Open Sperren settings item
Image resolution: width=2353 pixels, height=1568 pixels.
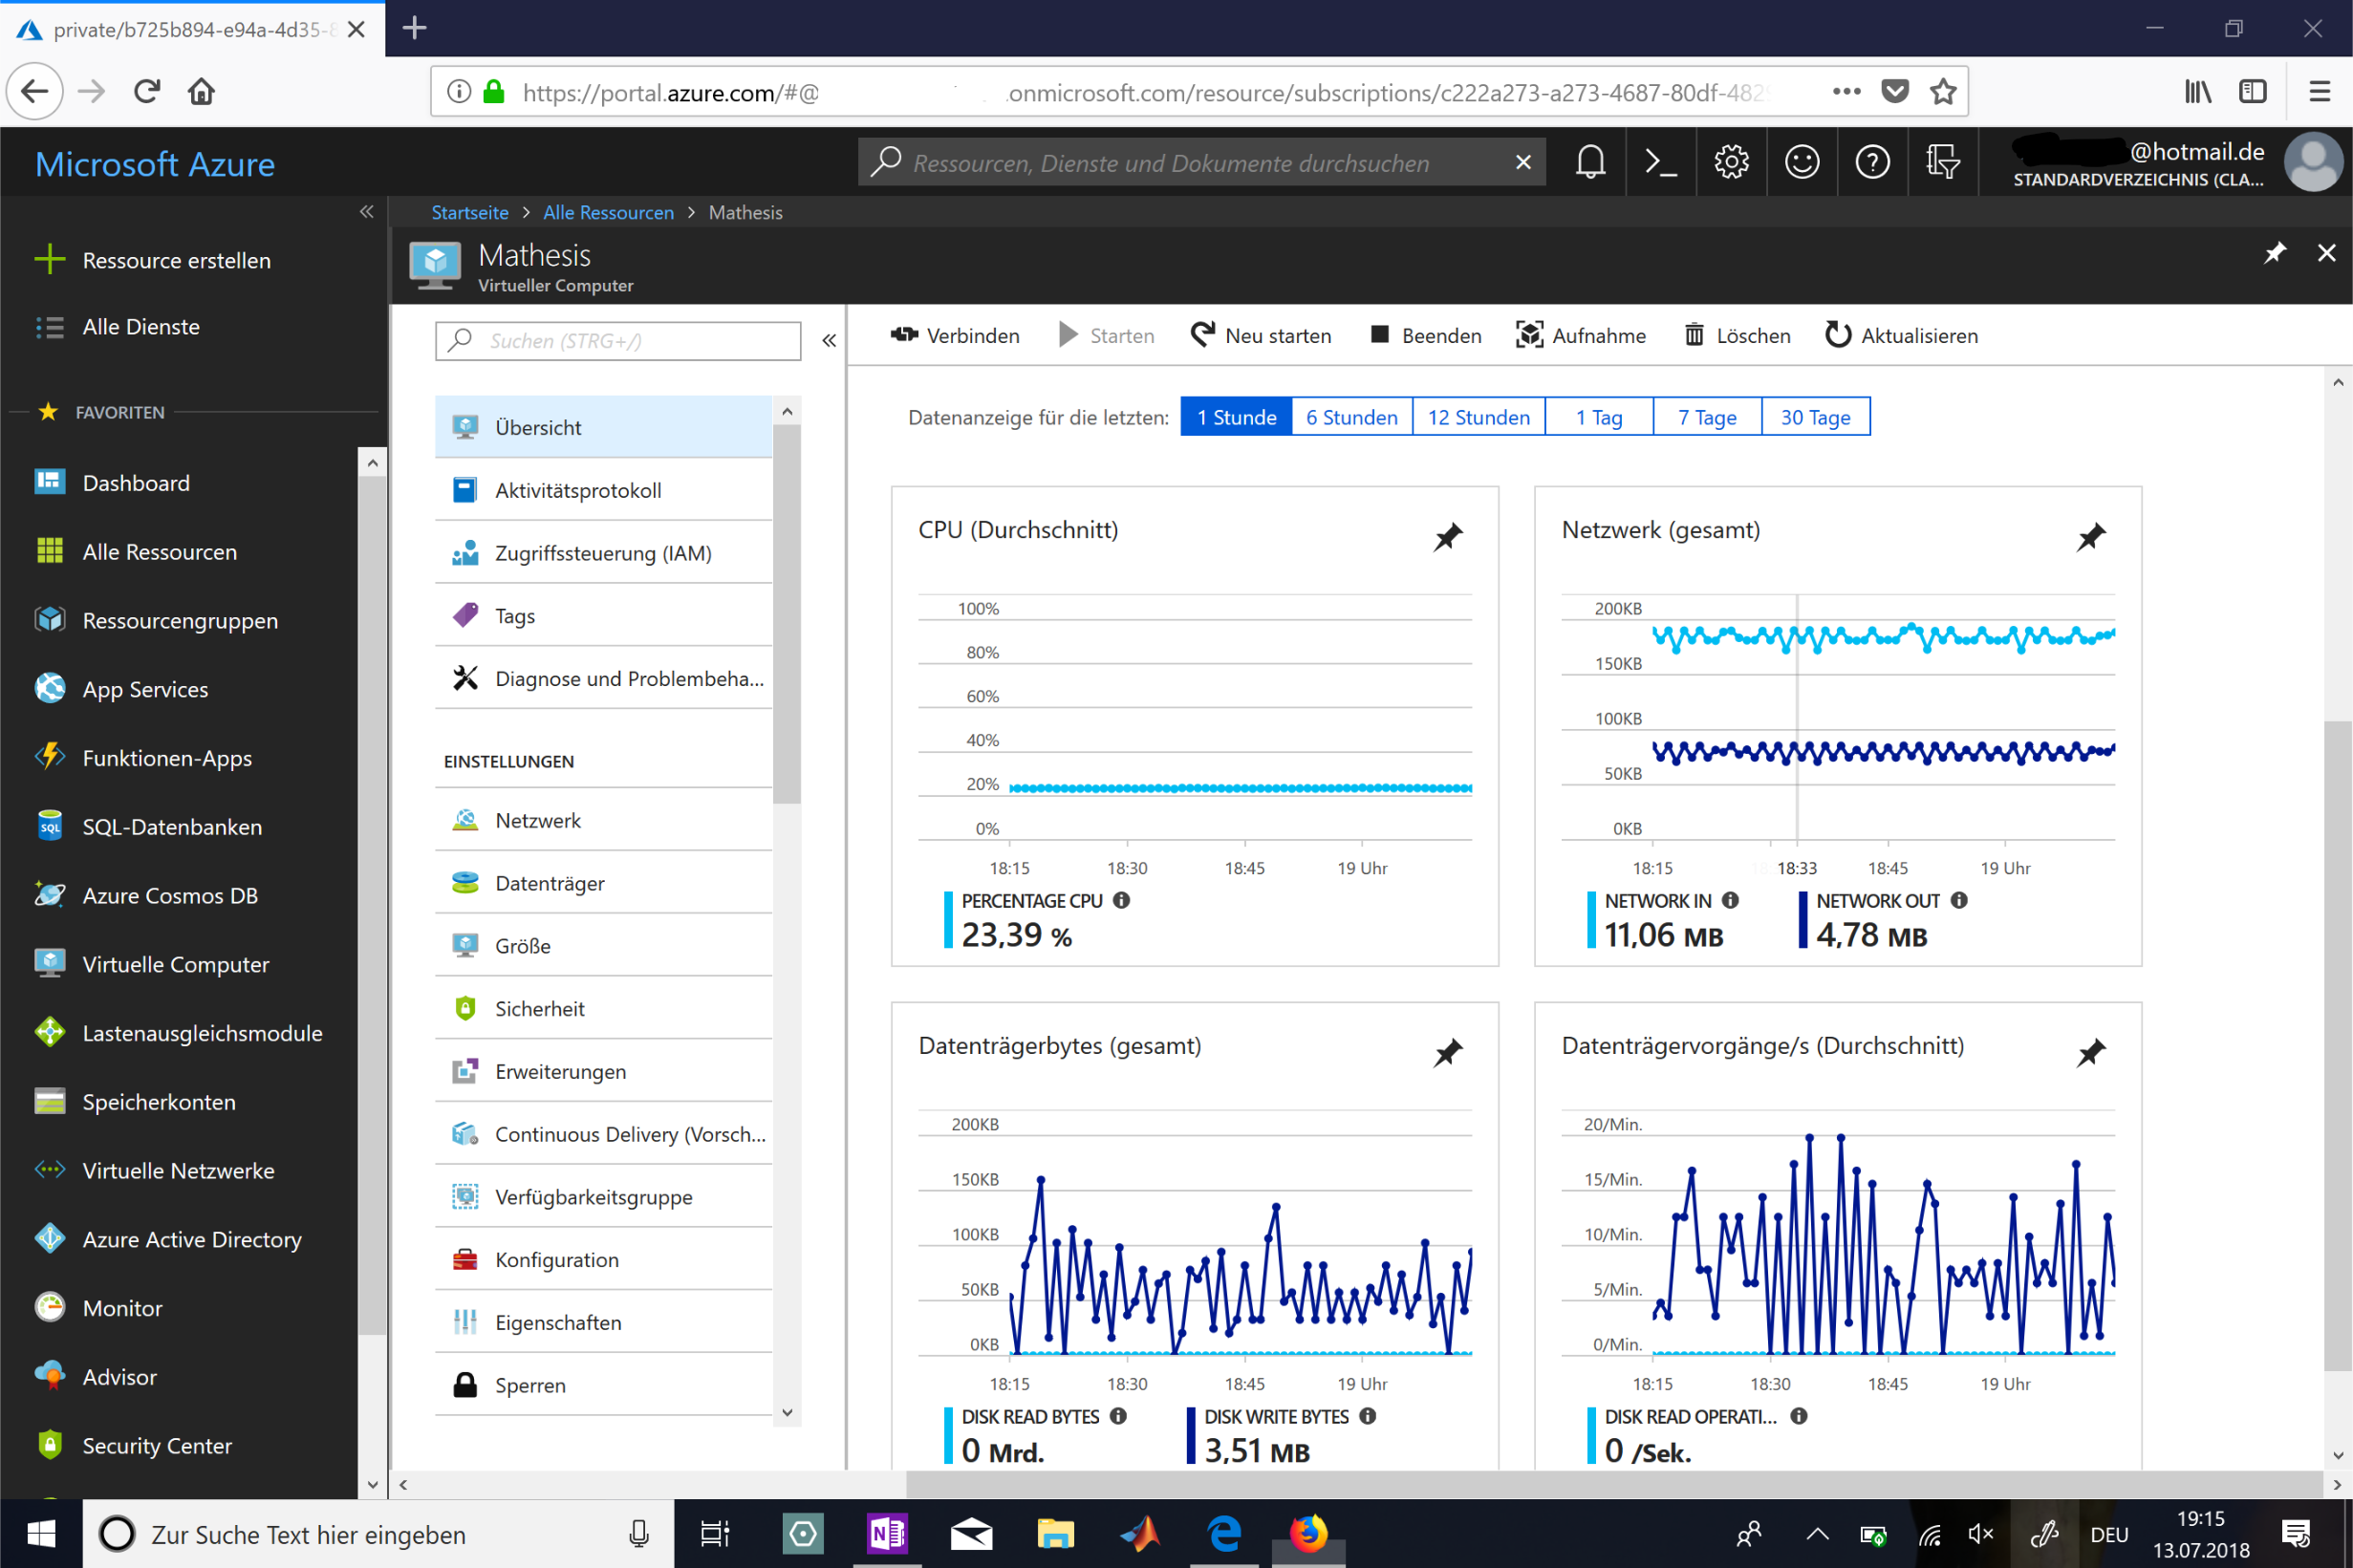pyautogui.click(x=603, y=1385)
